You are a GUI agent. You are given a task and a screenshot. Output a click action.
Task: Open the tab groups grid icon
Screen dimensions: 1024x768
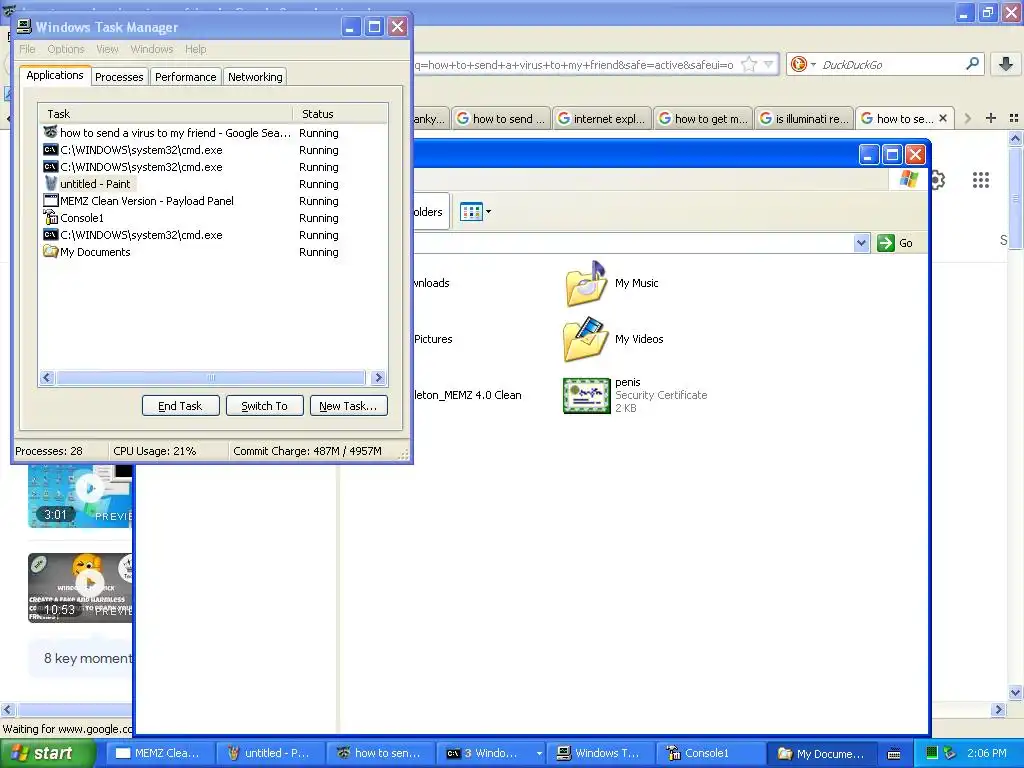[x=1014, y=118]
